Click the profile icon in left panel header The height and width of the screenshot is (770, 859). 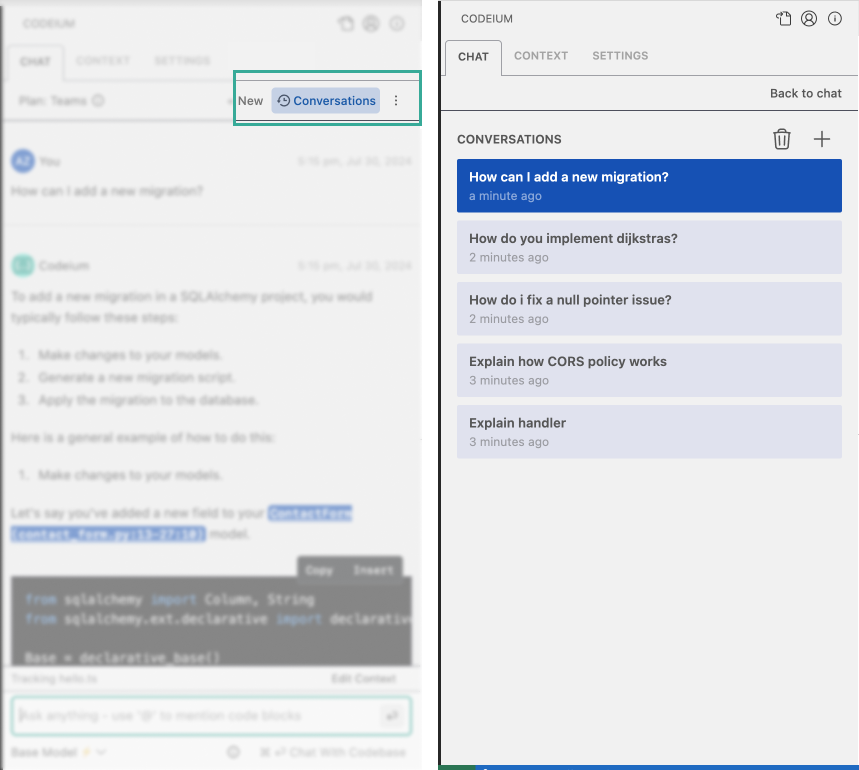coord(371,24)
